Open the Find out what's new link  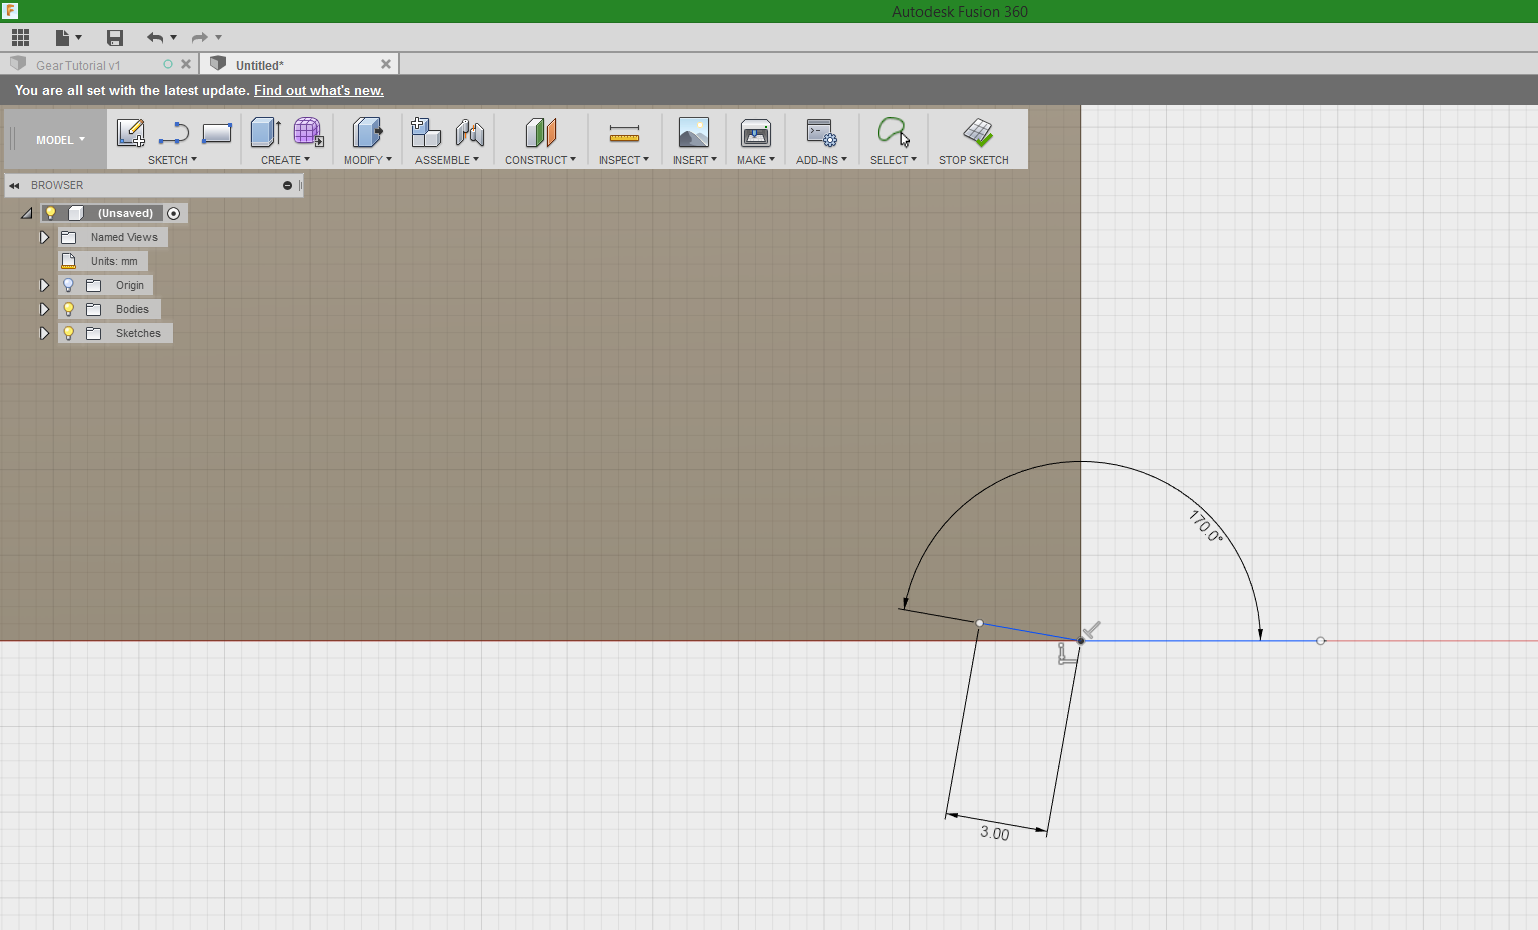[319, 90]
